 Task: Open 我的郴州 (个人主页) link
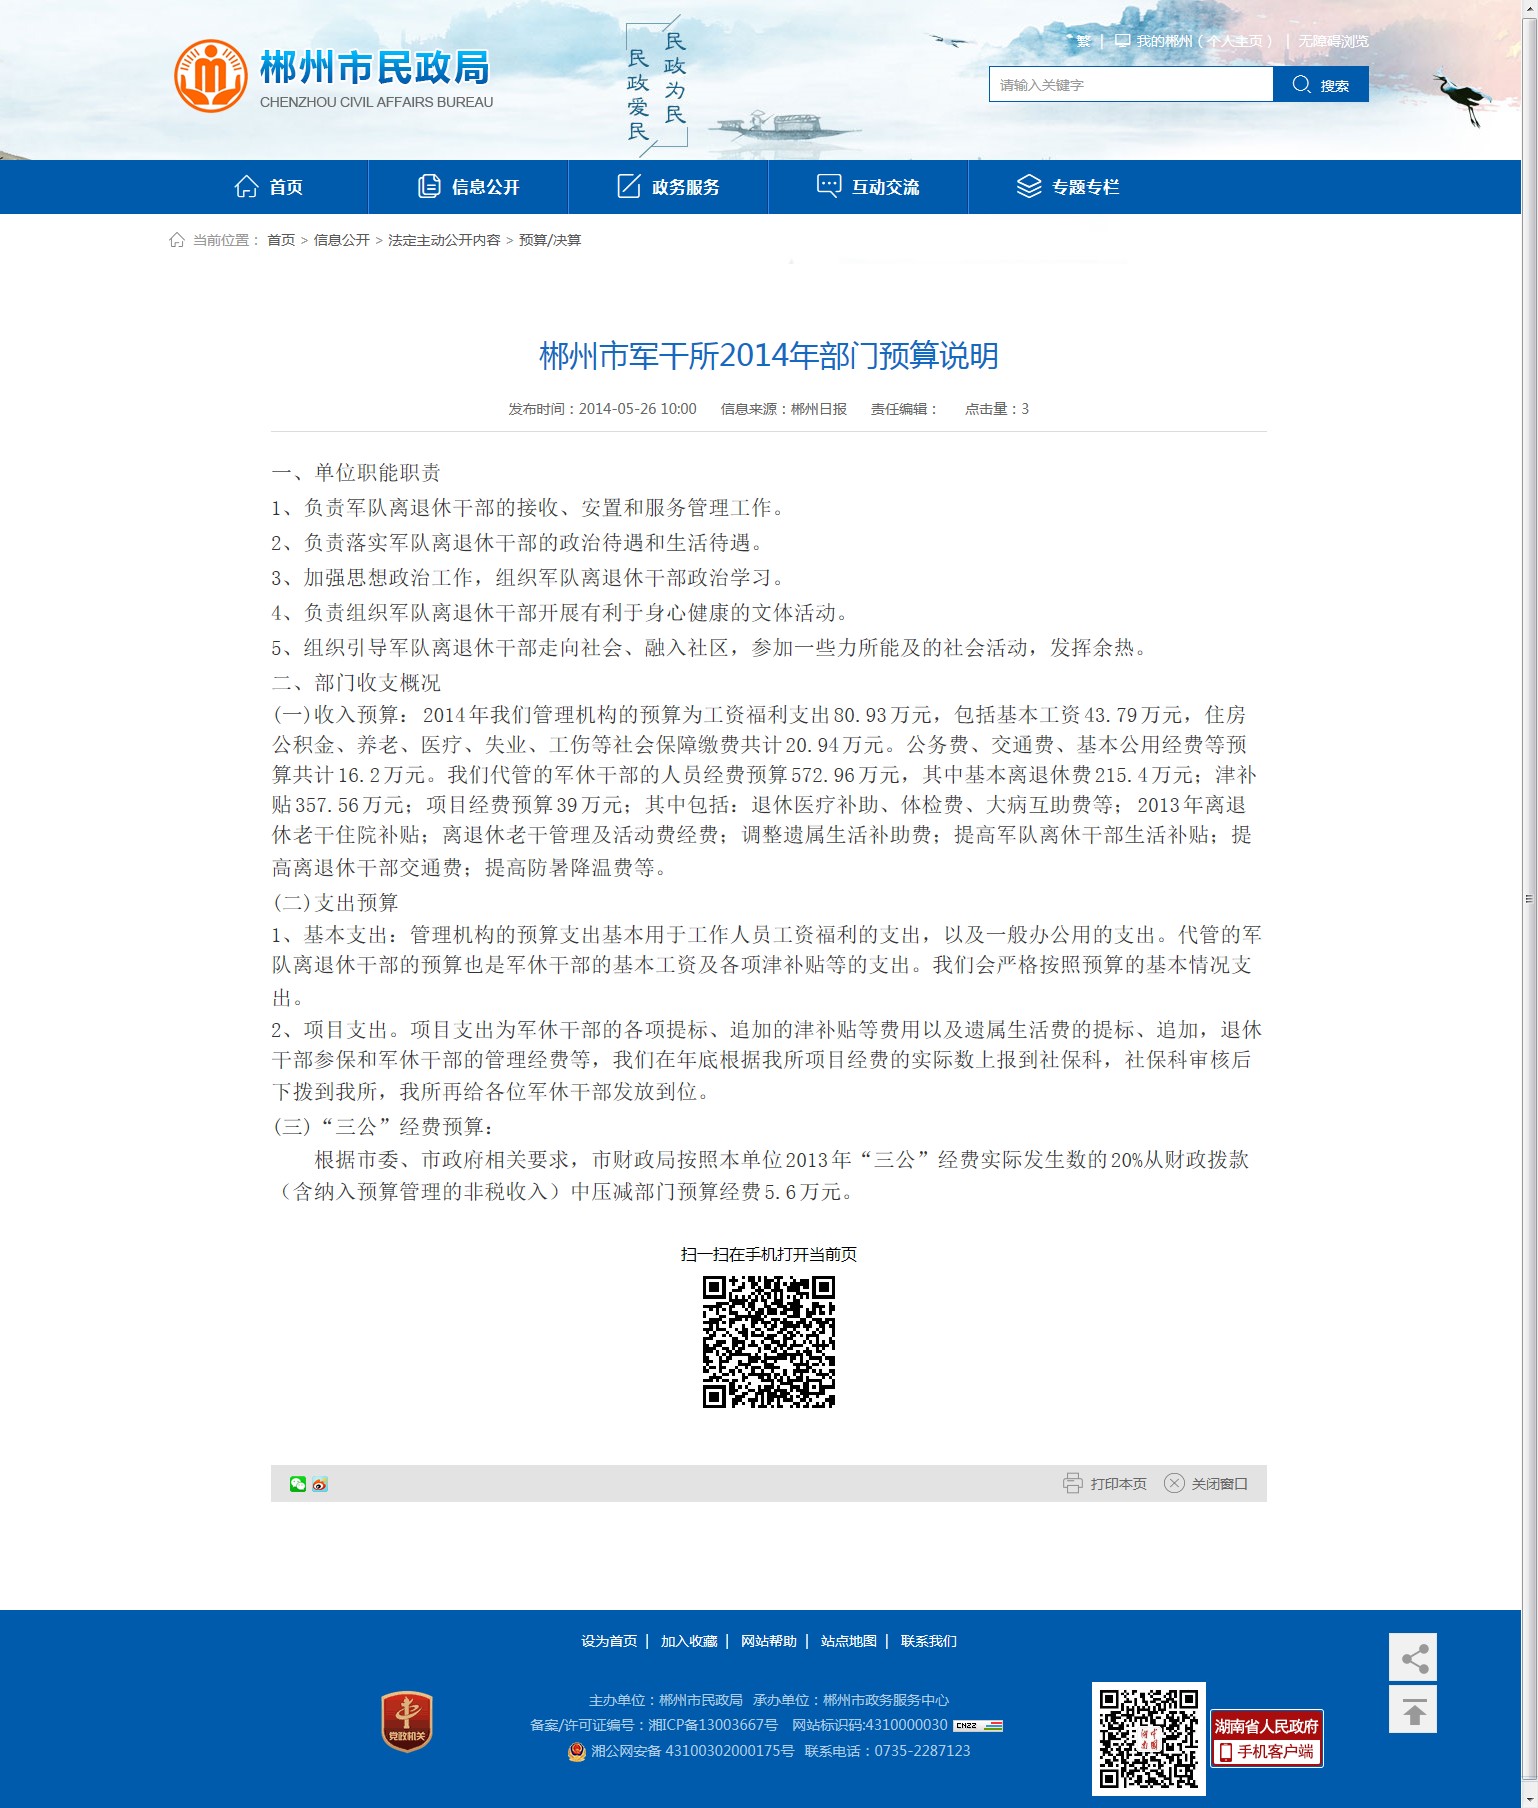(x=1204, y=41)
